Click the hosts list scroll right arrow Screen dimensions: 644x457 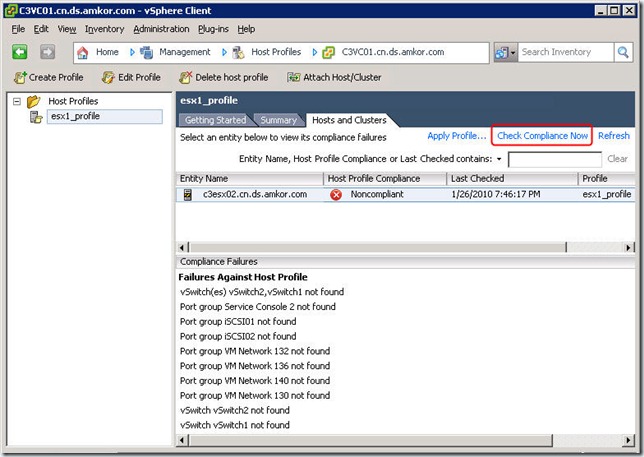pos(628,247)
